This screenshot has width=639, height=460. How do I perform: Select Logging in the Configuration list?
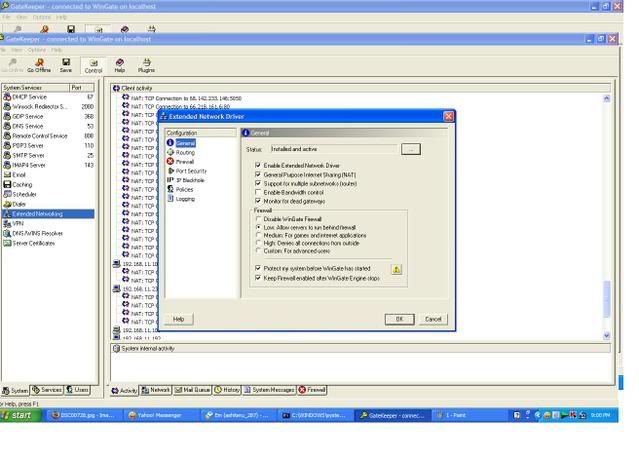pyautogui.click(x=181, y=199)
